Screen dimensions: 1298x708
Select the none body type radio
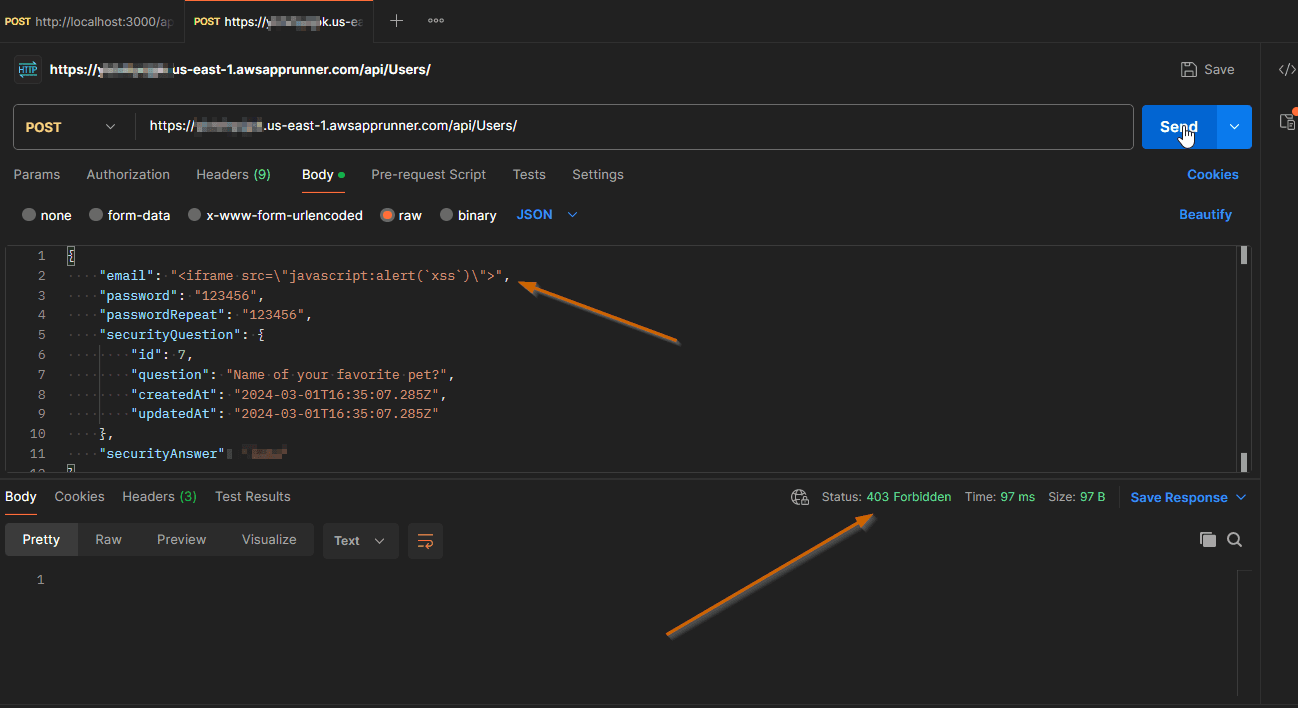(x=29, y=215)
